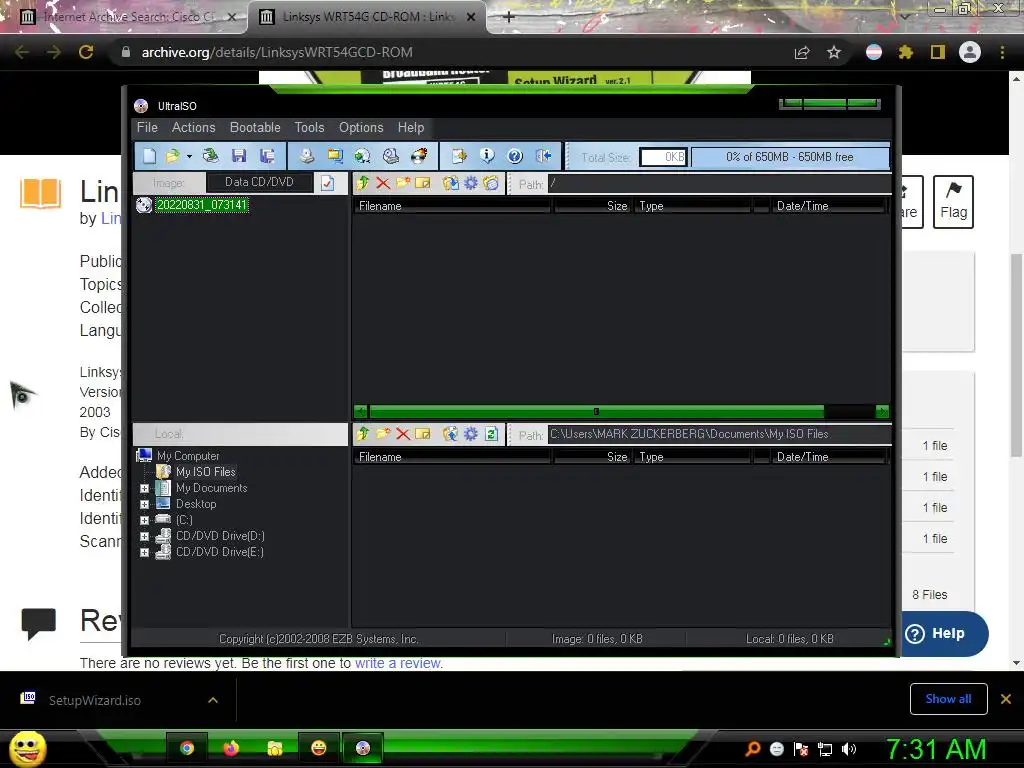
Task: Click the Open folder icon in UltraISO toolbar
Action: tap(172, 156)
